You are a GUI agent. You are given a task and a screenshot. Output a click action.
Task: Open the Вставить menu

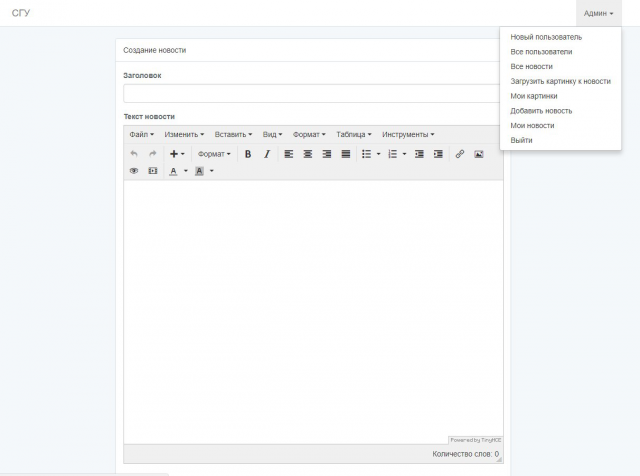[233, 134]
